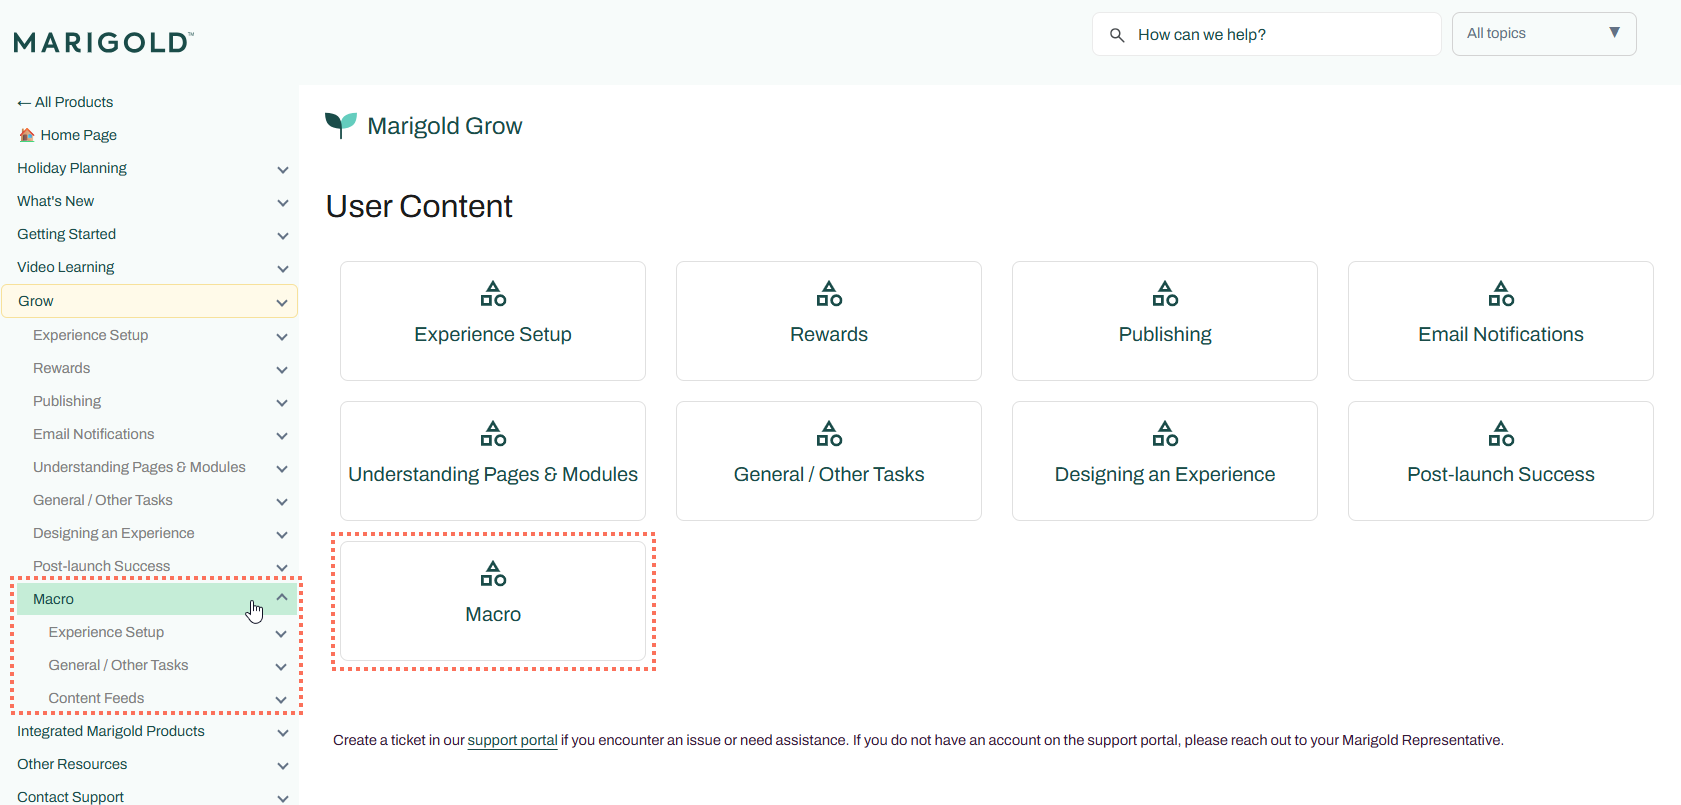Open the Post-launch Success card
The height and width of the screenshot is (805, 1681).
tap(1500, 461)
